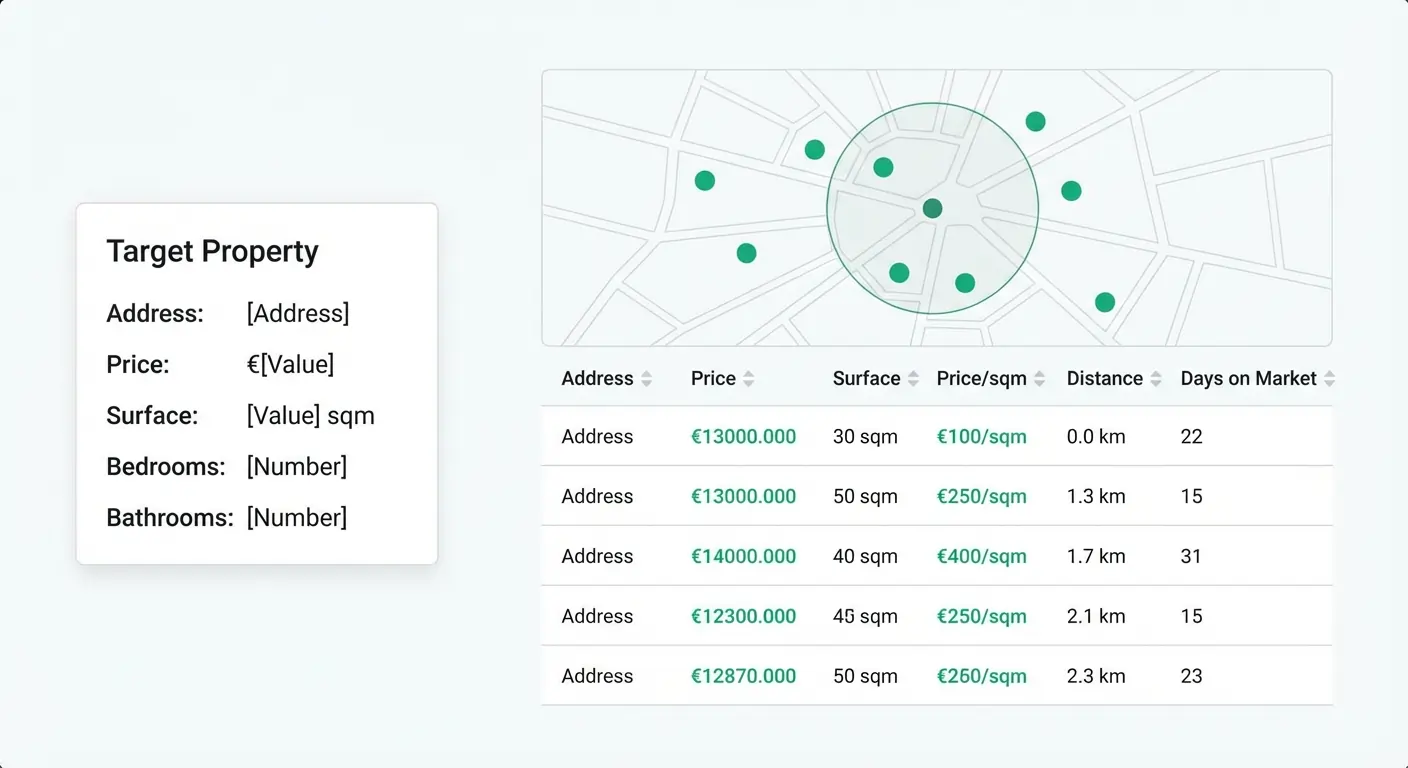Click the green pin below the map center
The width and height of the screenshot is (1408, 768).
point(898,272)
